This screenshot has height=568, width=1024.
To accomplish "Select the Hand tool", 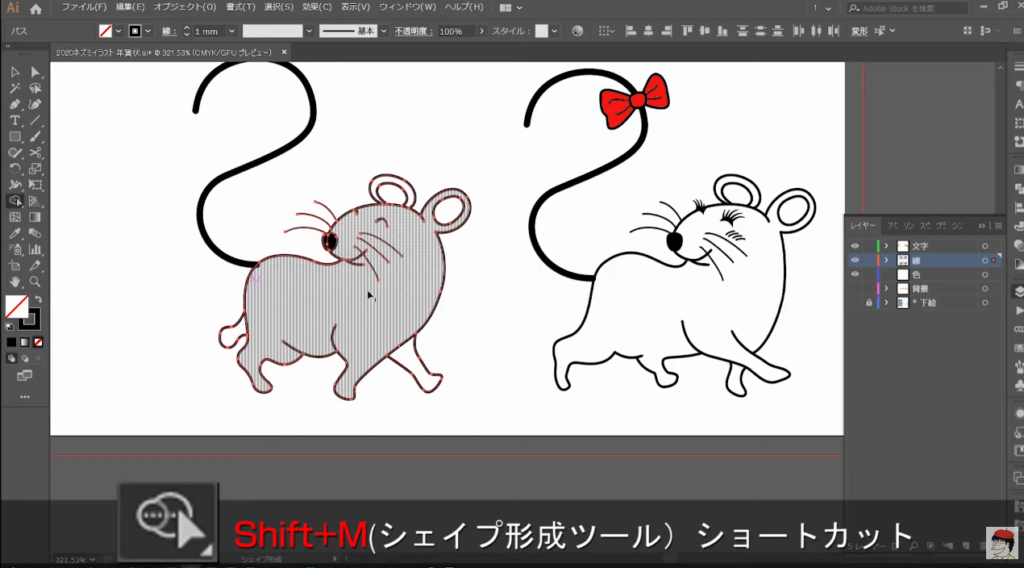I will pyautogui.click(x=14, y=282).
